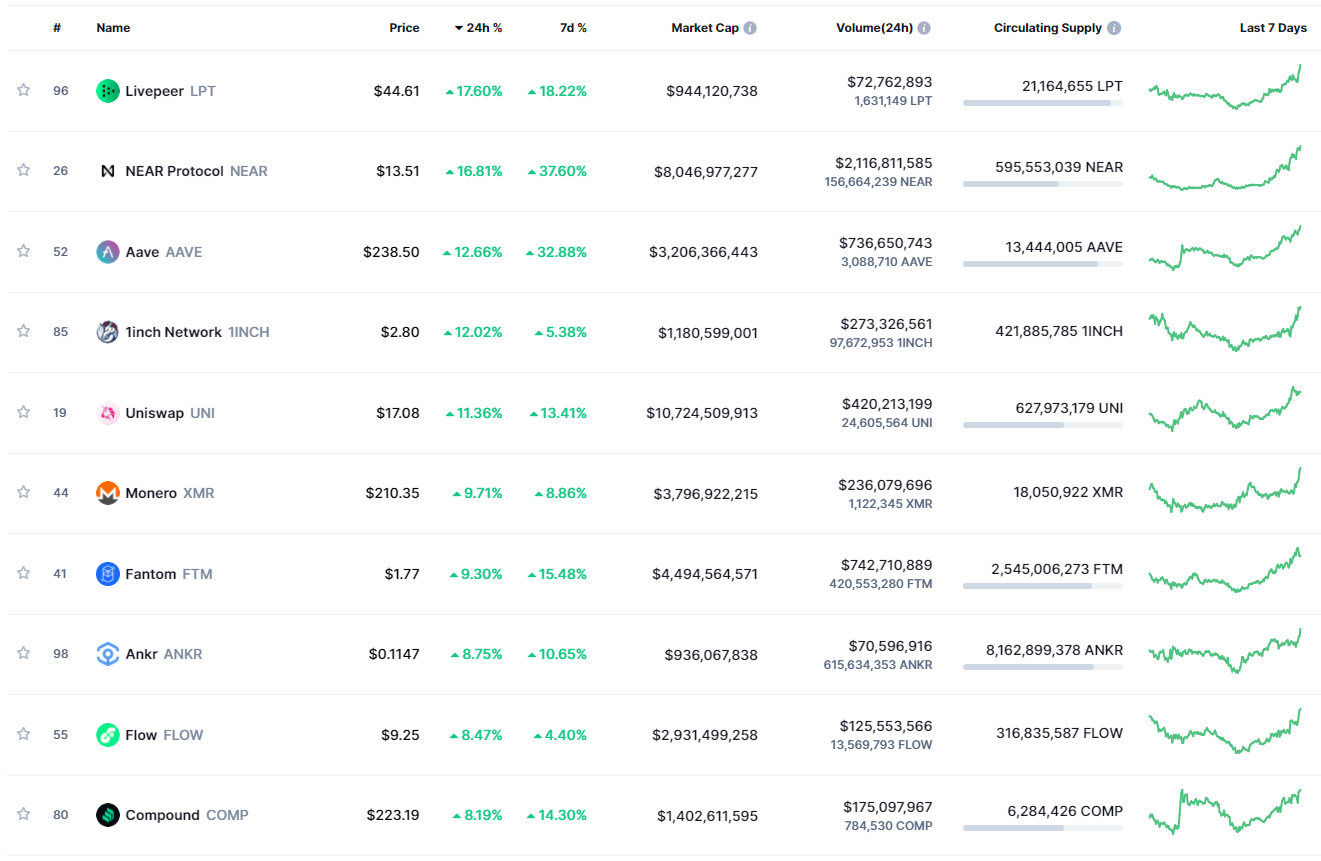
Task: Click the Compound coin logo
Action: click(108, 815)
